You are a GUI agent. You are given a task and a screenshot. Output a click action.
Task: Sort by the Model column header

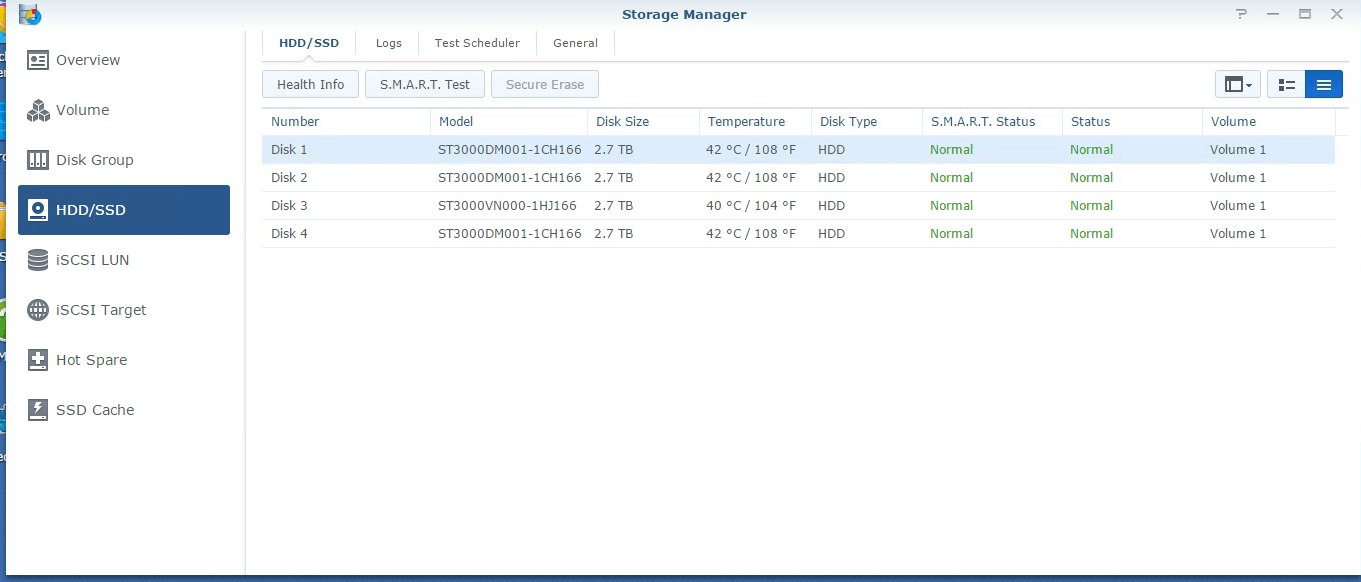point(509,122)
